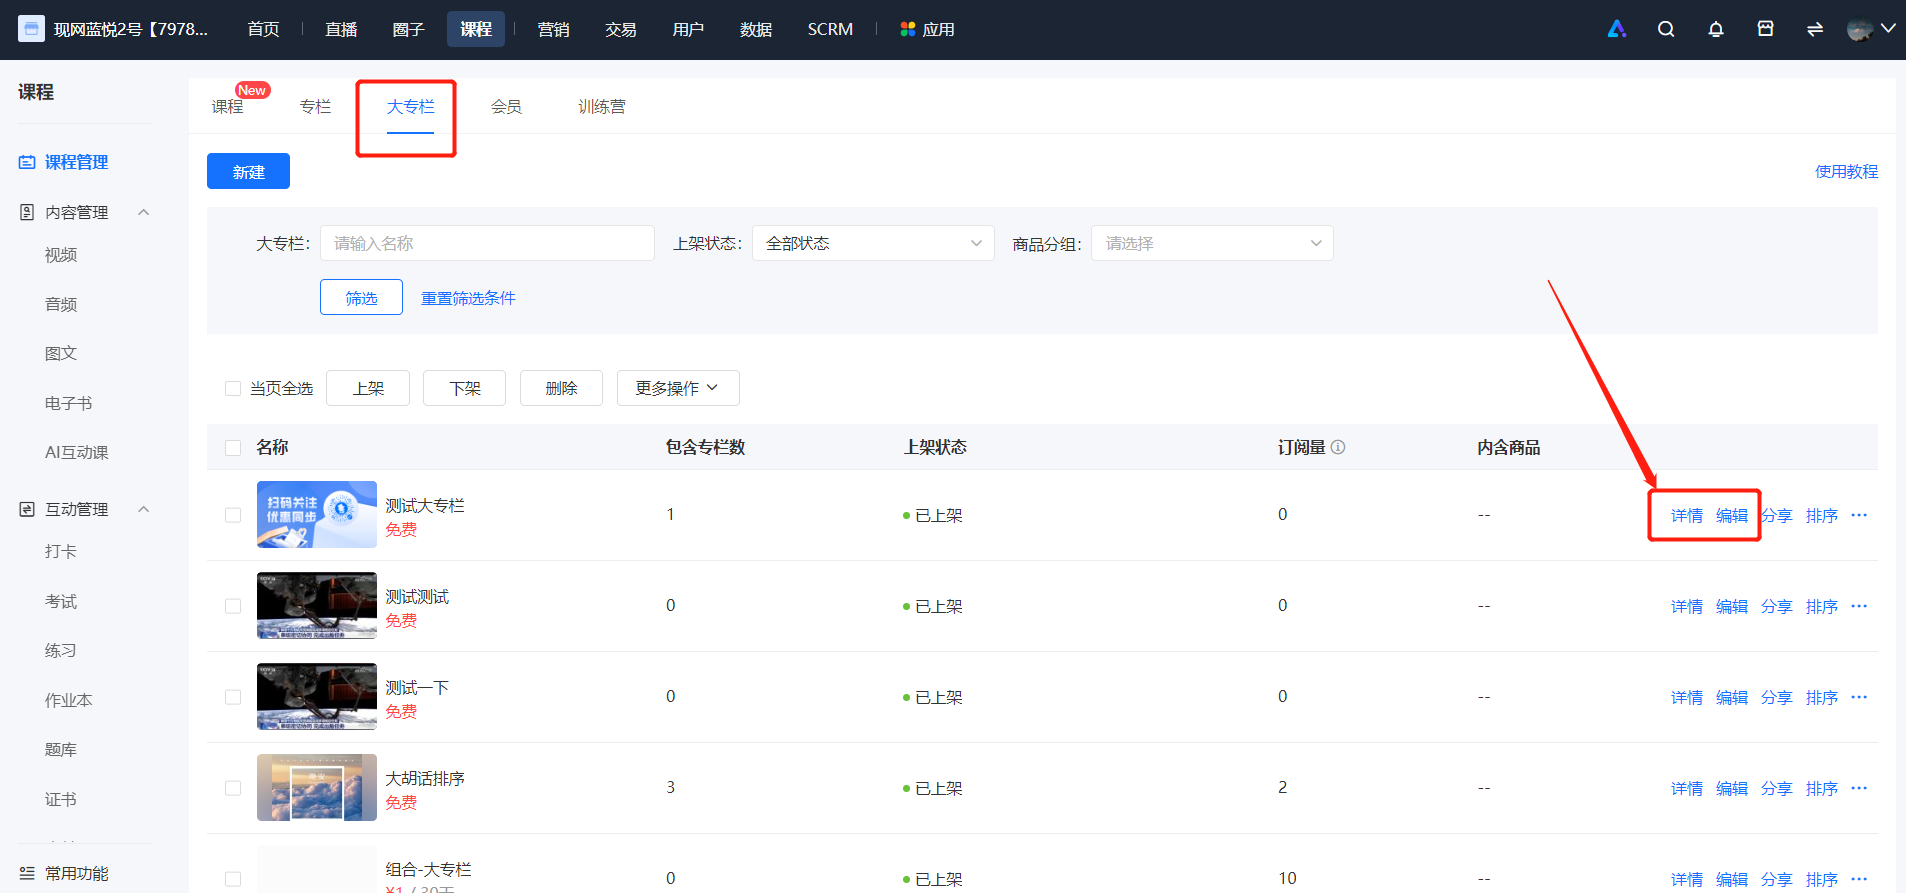This screenshot has width=1906, height=893.
Task: Open 电子书 in the sidebar
Action: point(68,403)
